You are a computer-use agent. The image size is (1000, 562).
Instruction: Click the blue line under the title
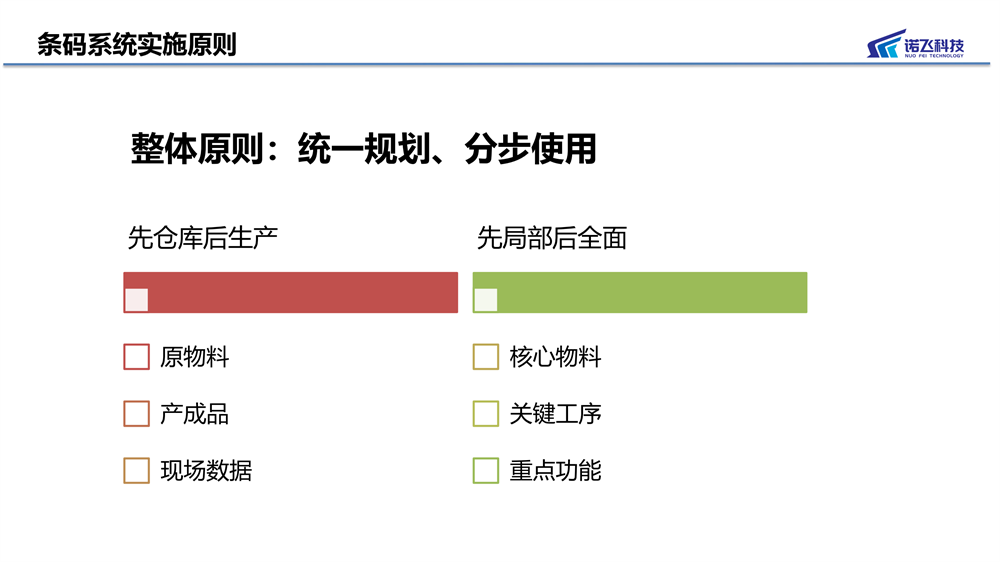coord(497,64)
